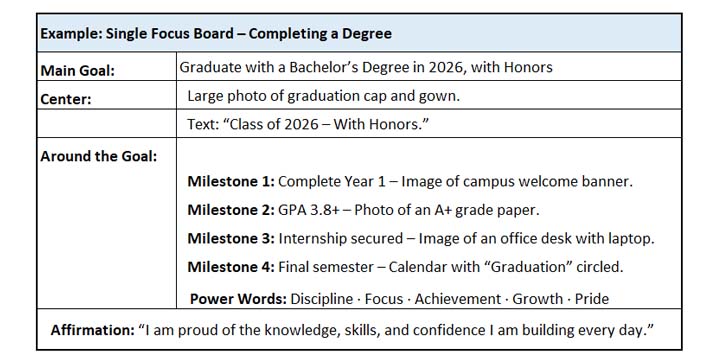
Task: Click 'Image of campus welcome banner' text
Action: pos(517,181)
